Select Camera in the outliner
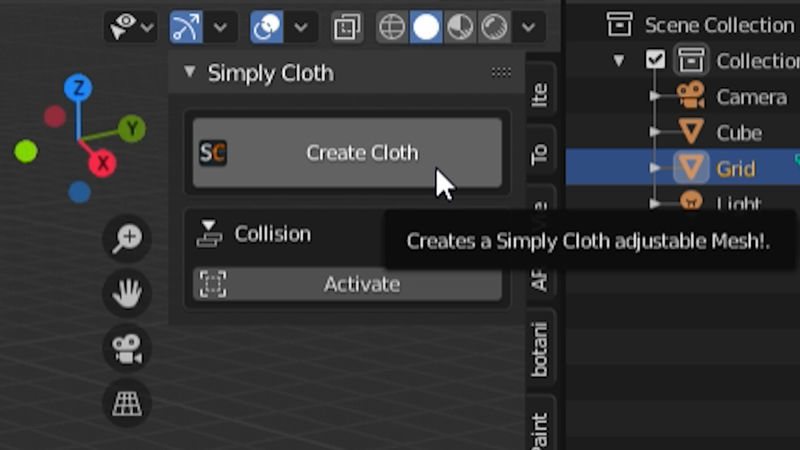 [752, 97]
